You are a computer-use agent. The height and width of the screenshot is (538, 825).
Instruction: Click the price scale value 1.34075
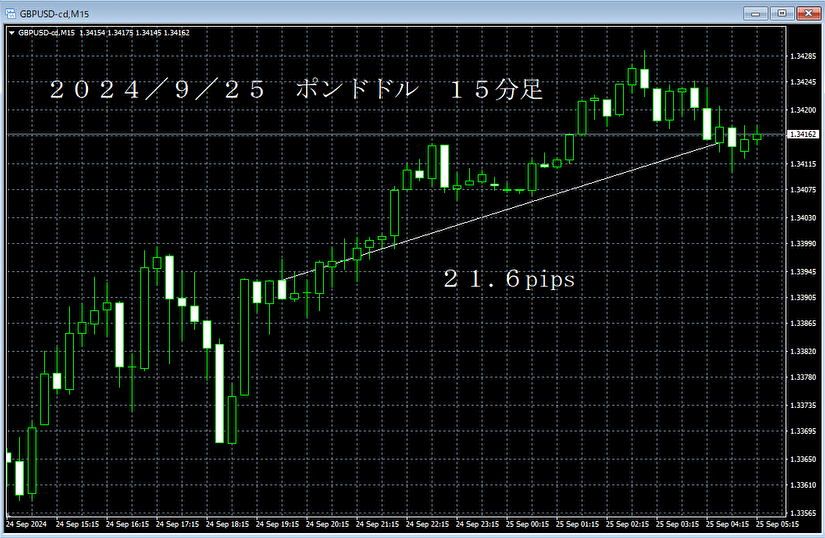[803, 190]
